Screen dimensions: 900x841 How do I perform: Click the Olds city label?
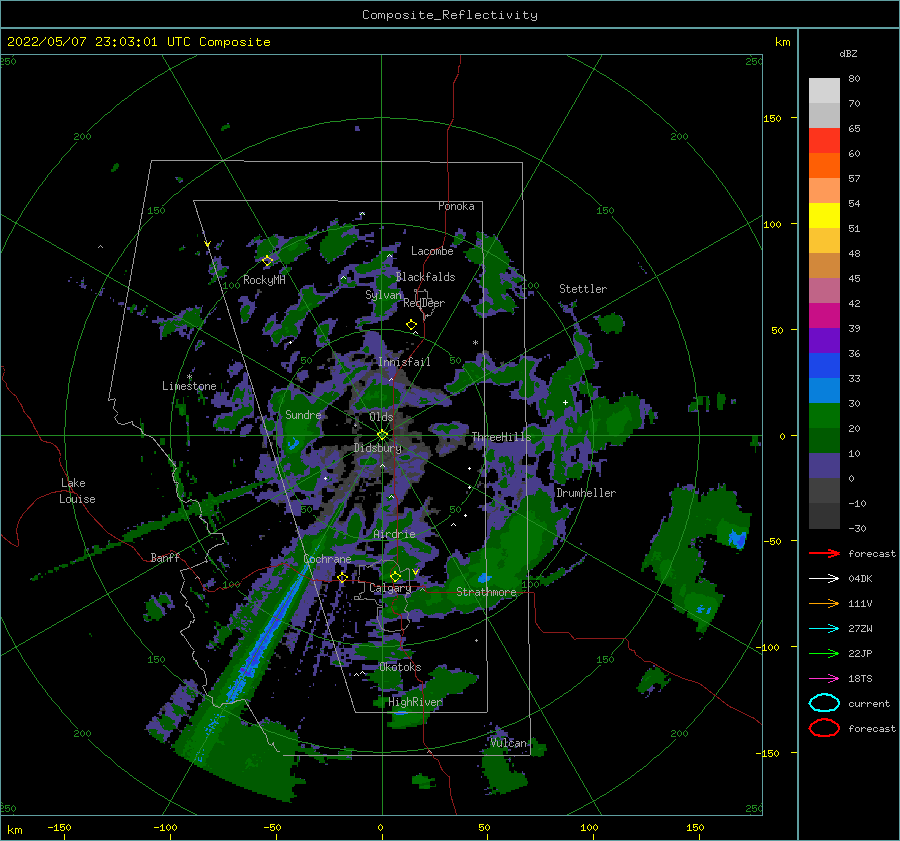coord(381,417)
